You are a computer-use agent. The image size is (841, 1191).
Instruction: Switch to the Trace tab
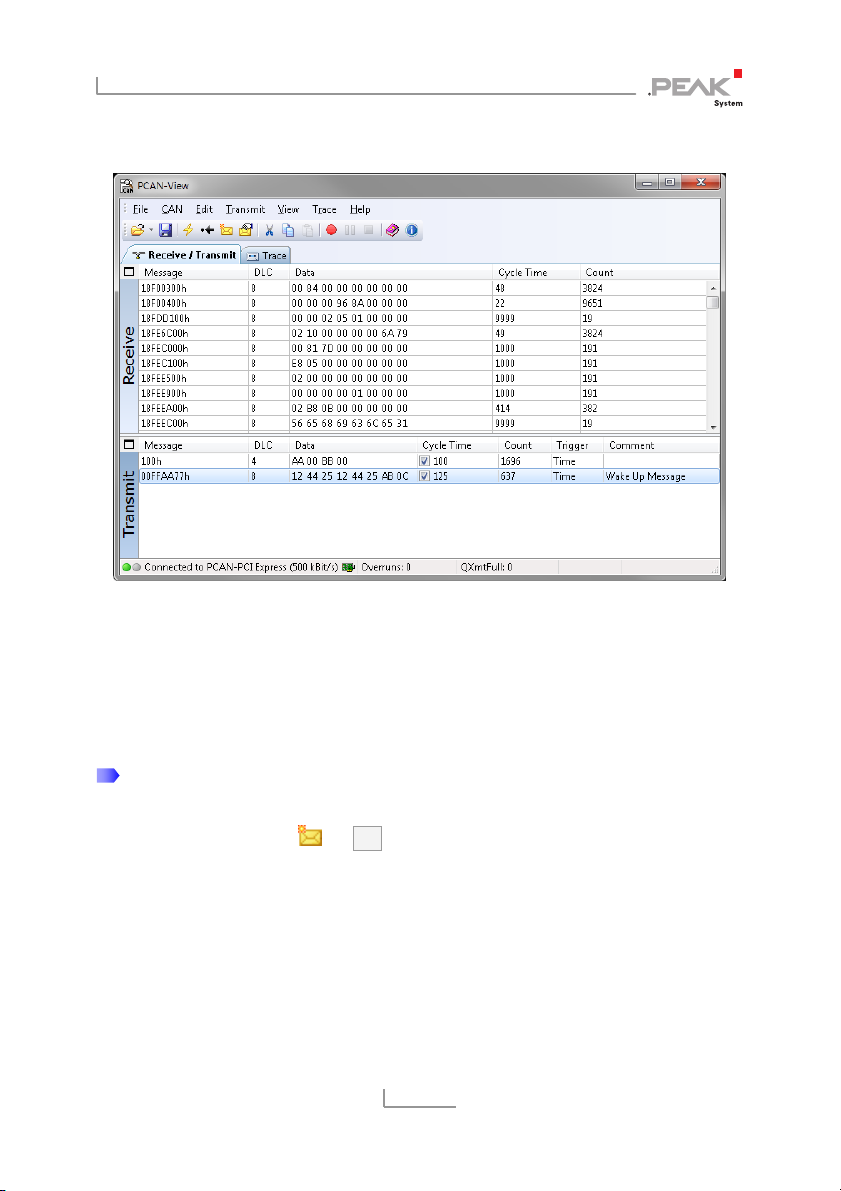(x=267, y=256)
